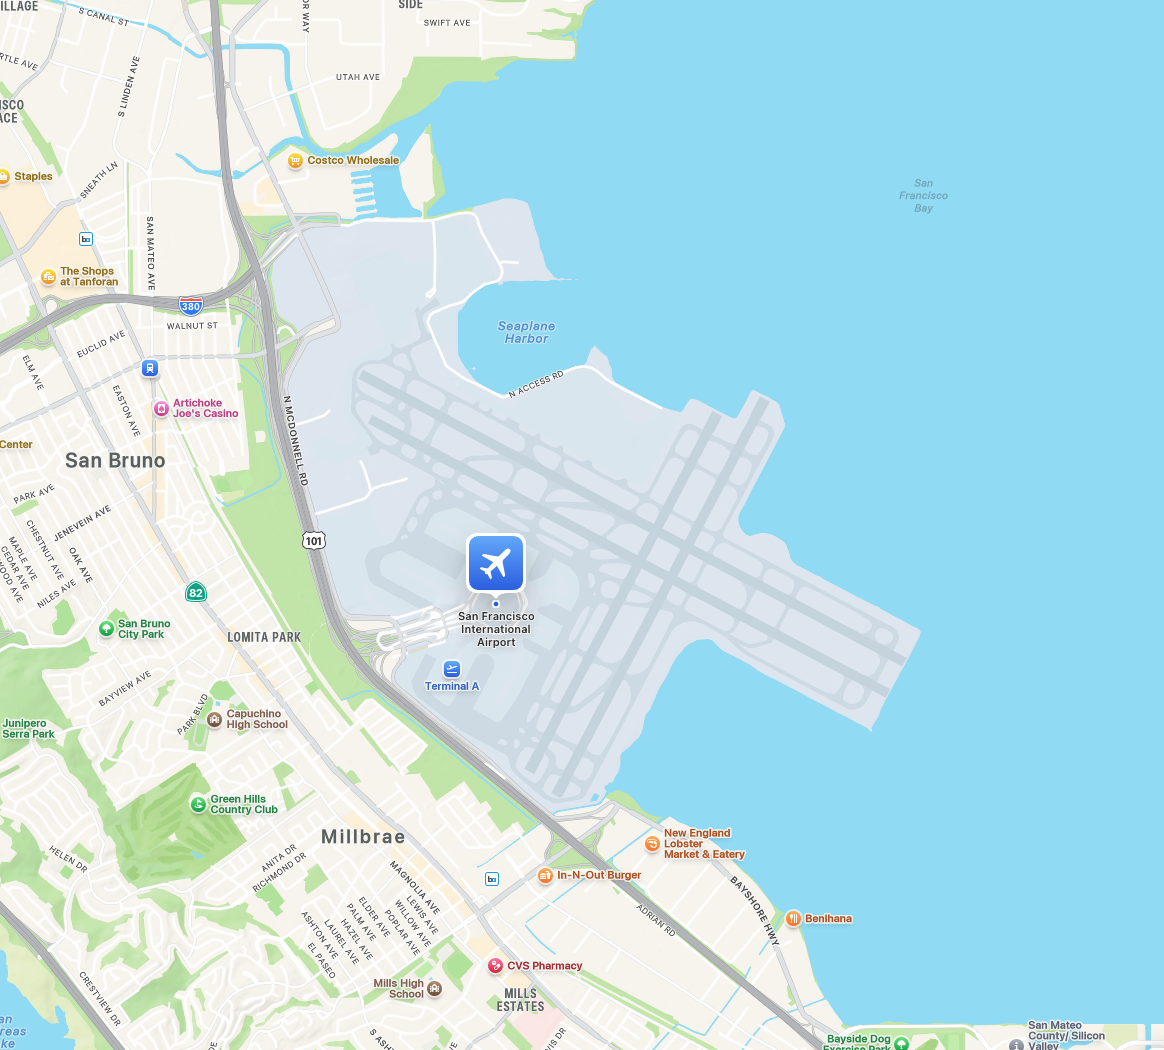The width and height of the screenshot is (1164, 1050).
Task: Select the Mills High School marker
Action: pyautogui.click(x=435, y=988)
